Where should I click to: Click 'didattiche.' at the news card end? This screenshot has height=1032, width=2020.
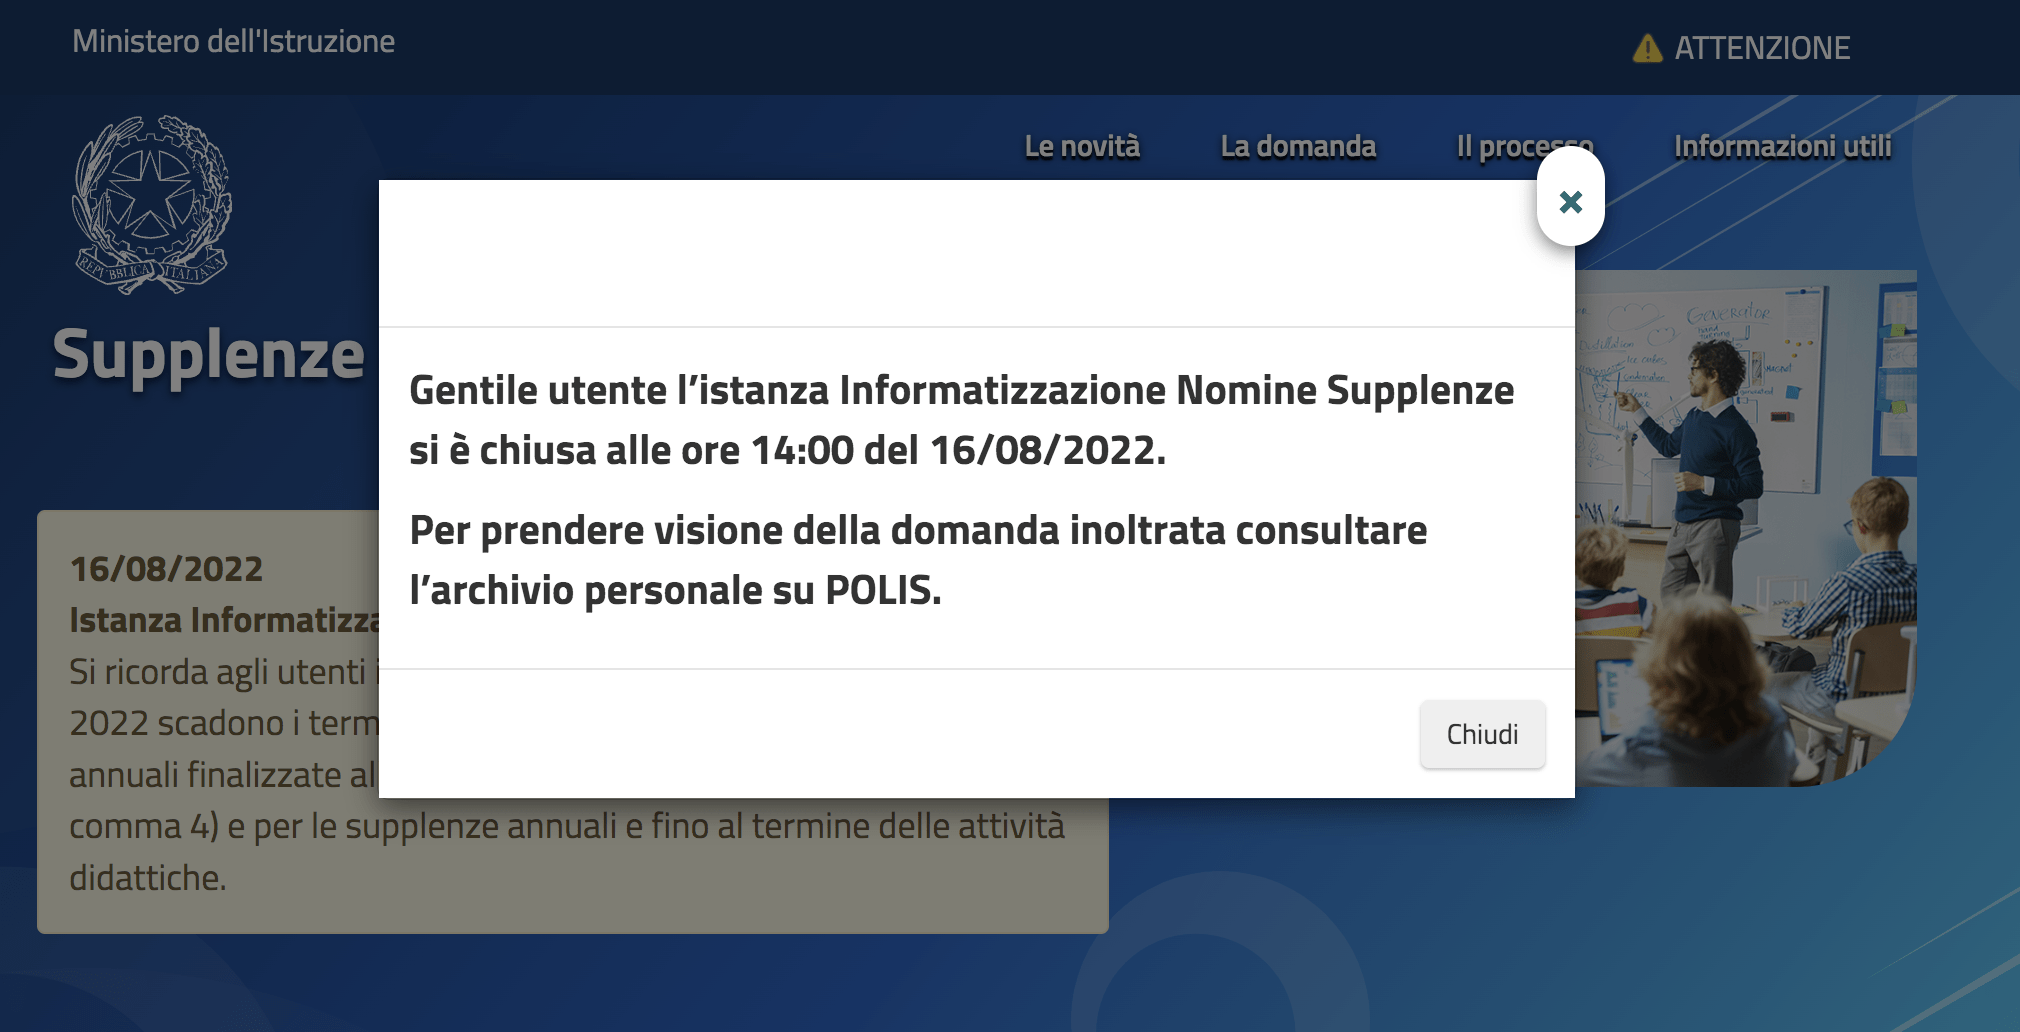pyautogui.click(x=148, y=878)
